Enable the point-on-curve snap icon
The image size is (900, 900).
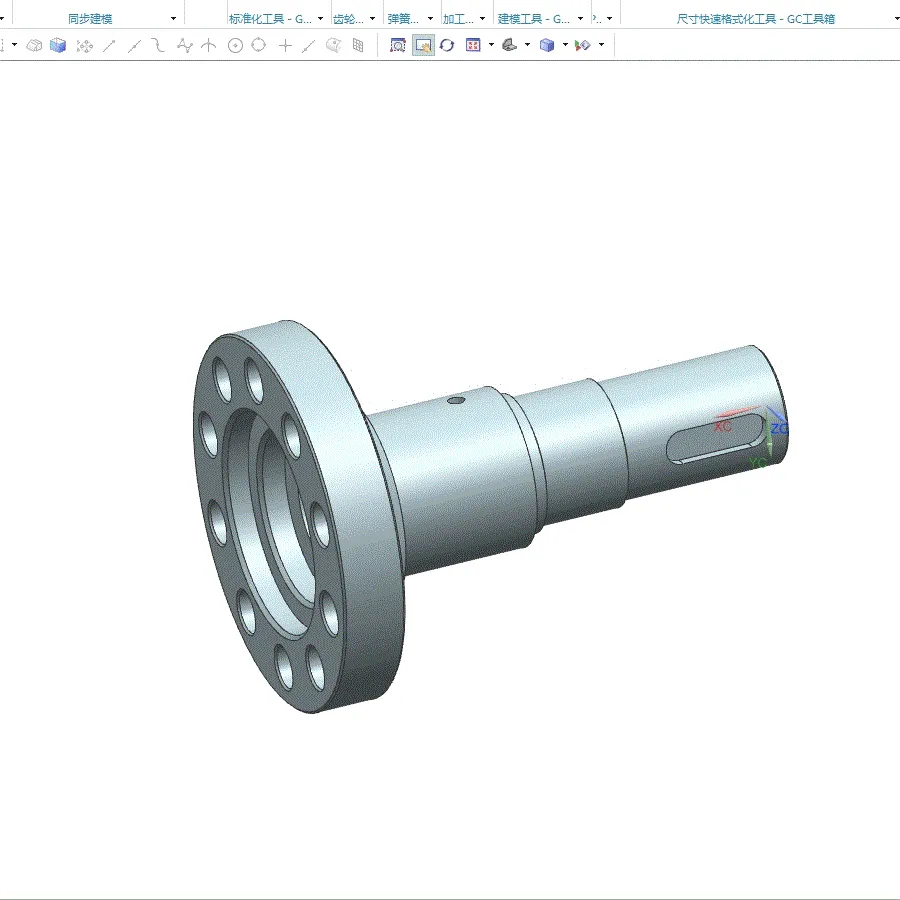[309, 45]
